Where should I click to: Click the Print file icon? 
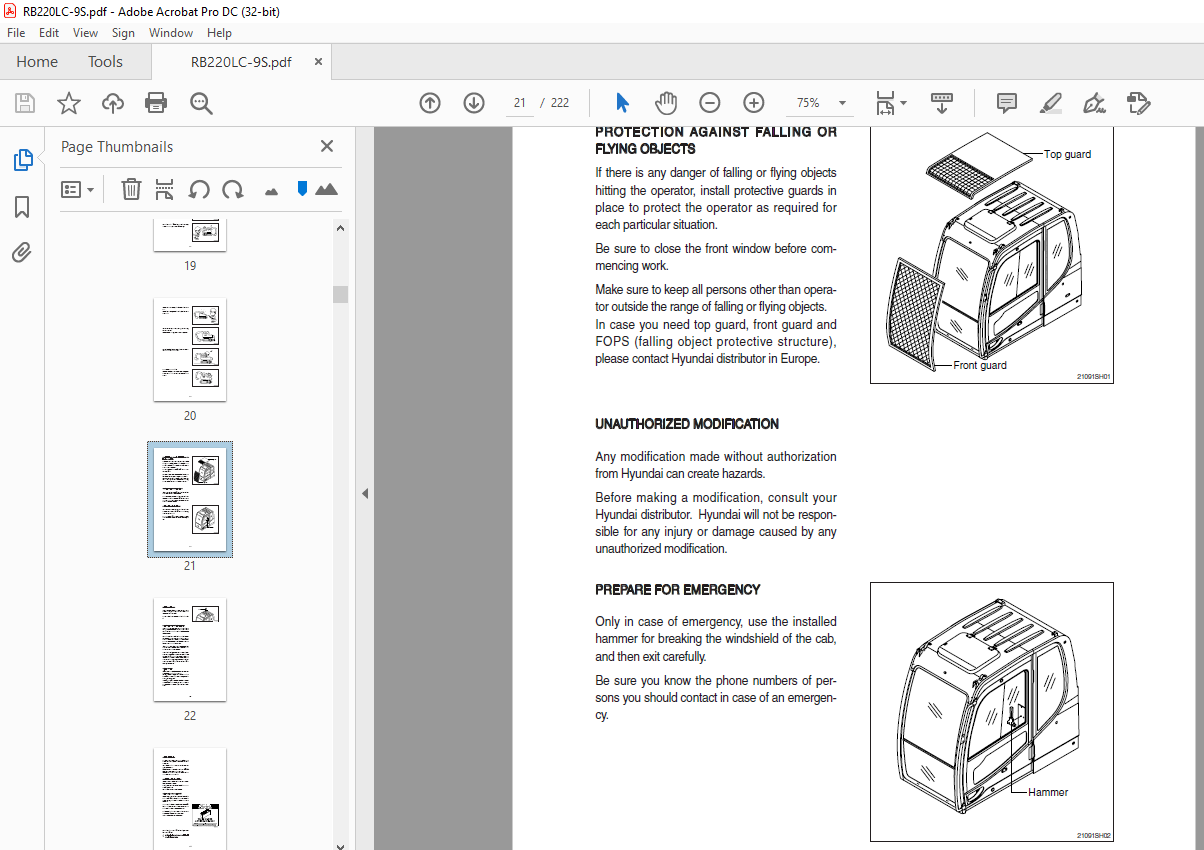[x=156, y=103]
